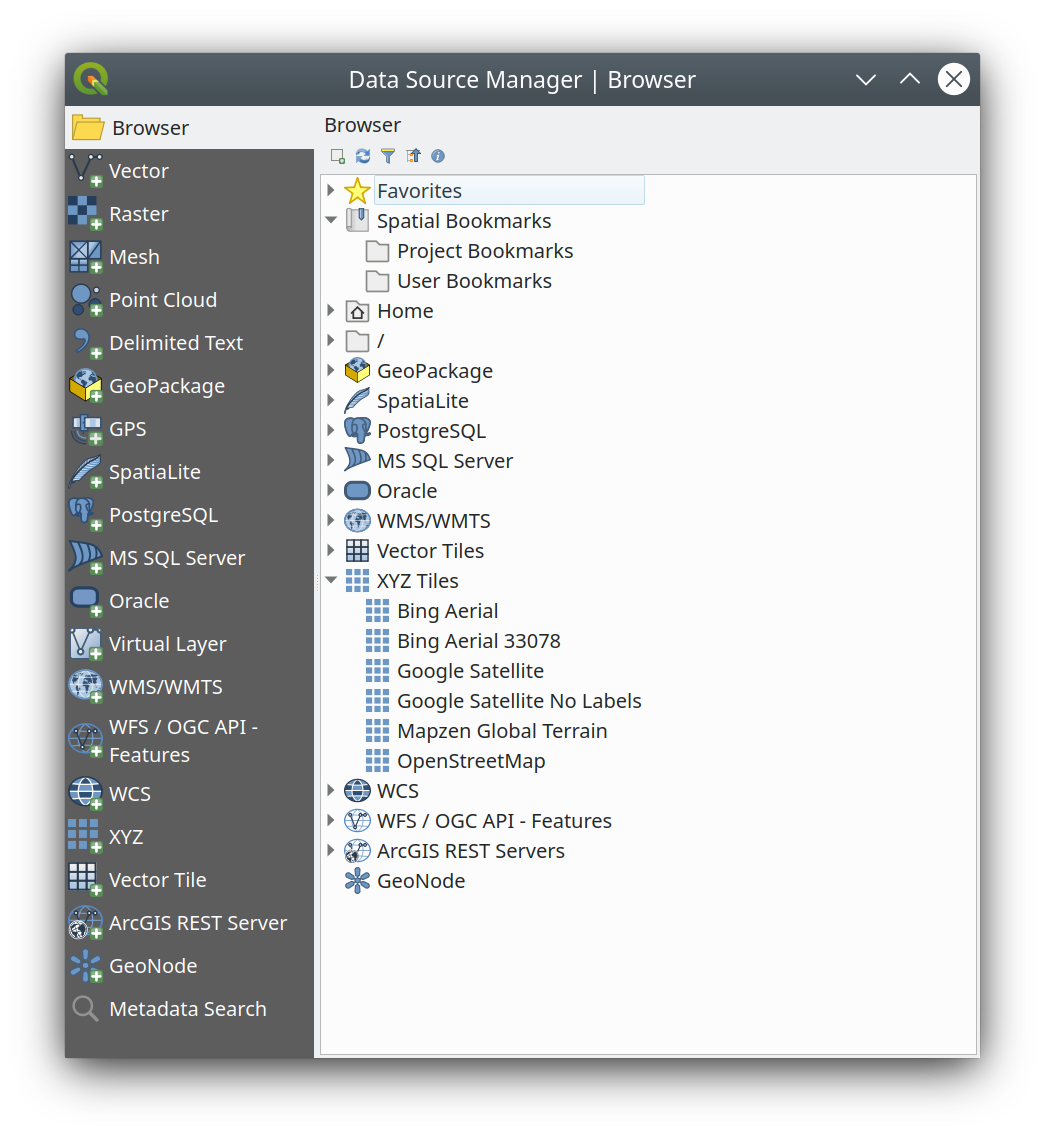Add selected layers using first toolbar icon
The width and height of the screenshot is (1045, 1135).
(336, 156)
